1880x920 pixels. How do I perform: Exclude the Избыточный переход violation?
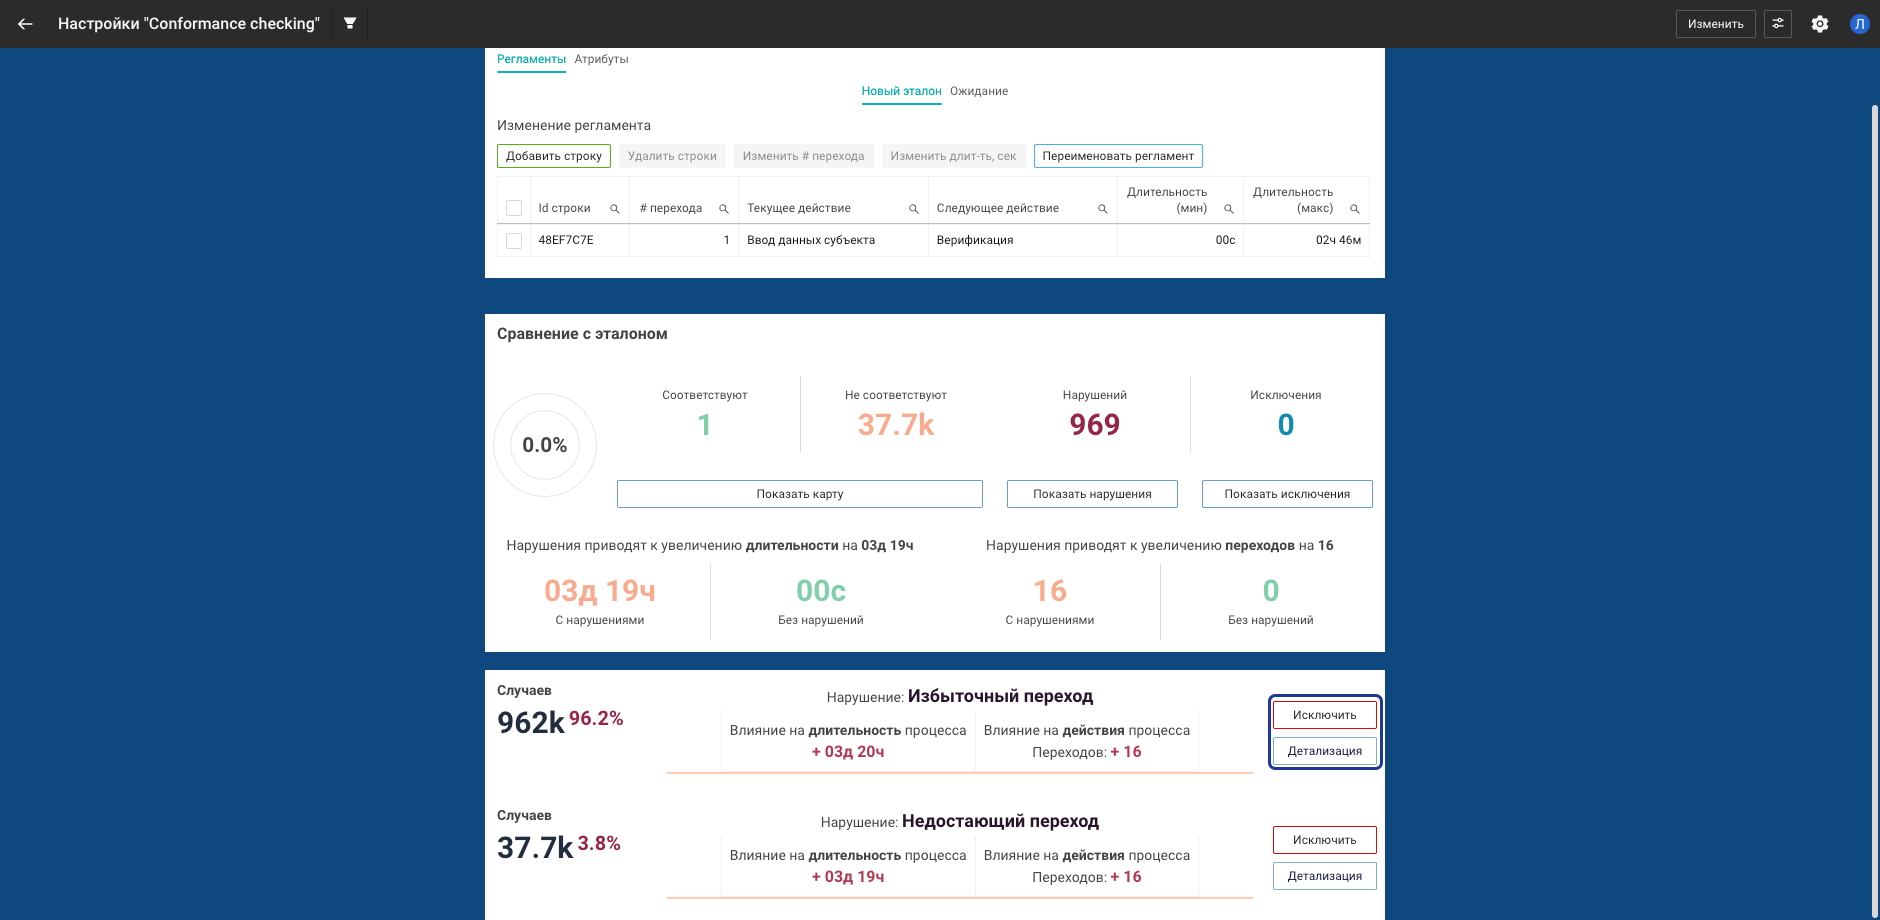[x=1324, y=715]
